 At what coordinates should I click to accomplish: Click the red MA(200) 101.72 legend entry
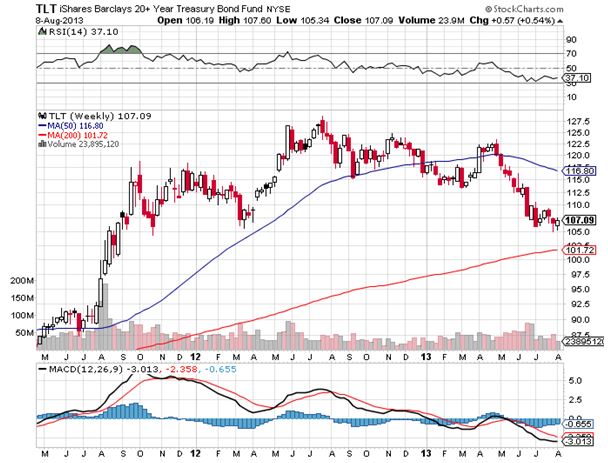point(73,135)
